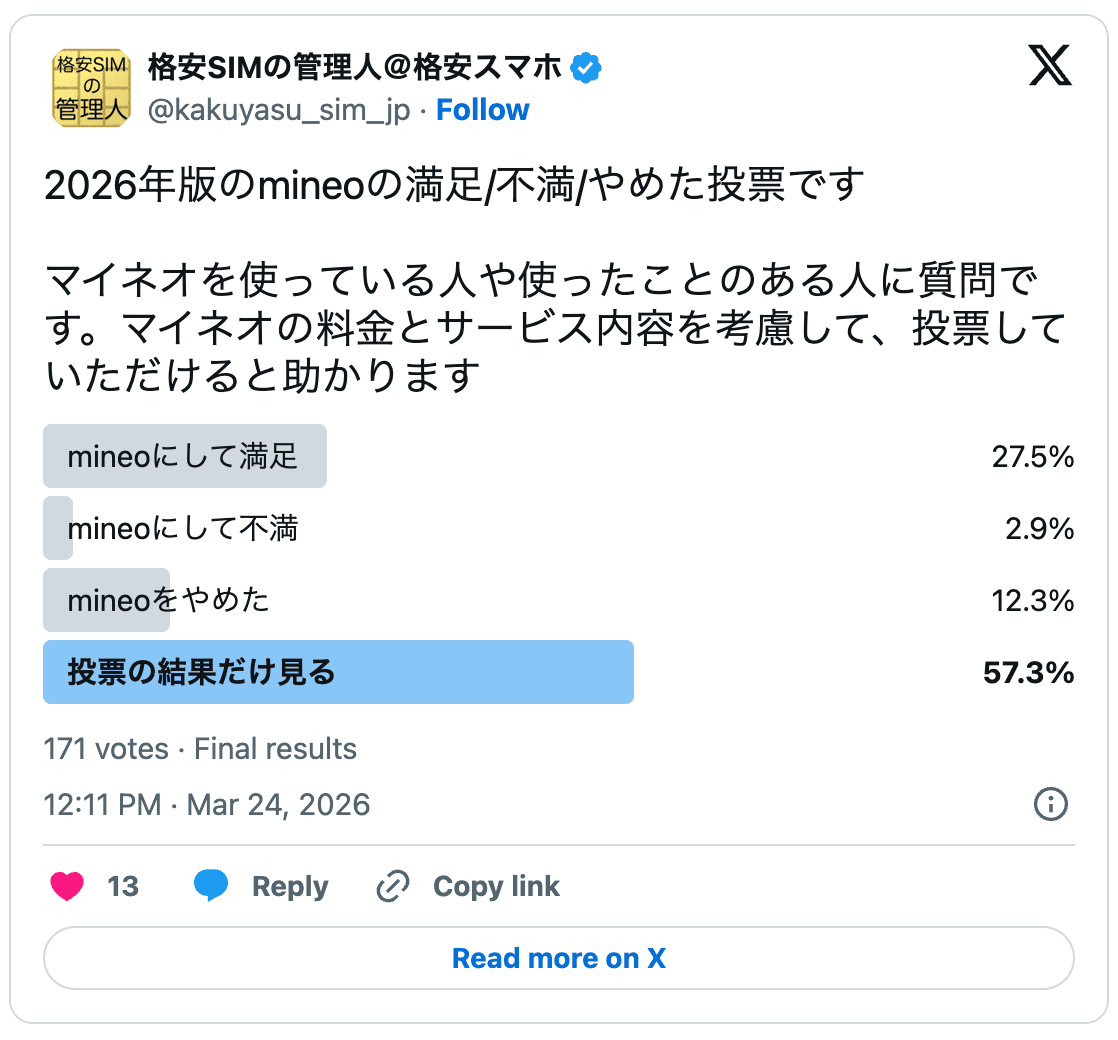Screen dimensions: 1118x1040
Task: Like the tweet with the heart icon
Action: tap(66, 886)
